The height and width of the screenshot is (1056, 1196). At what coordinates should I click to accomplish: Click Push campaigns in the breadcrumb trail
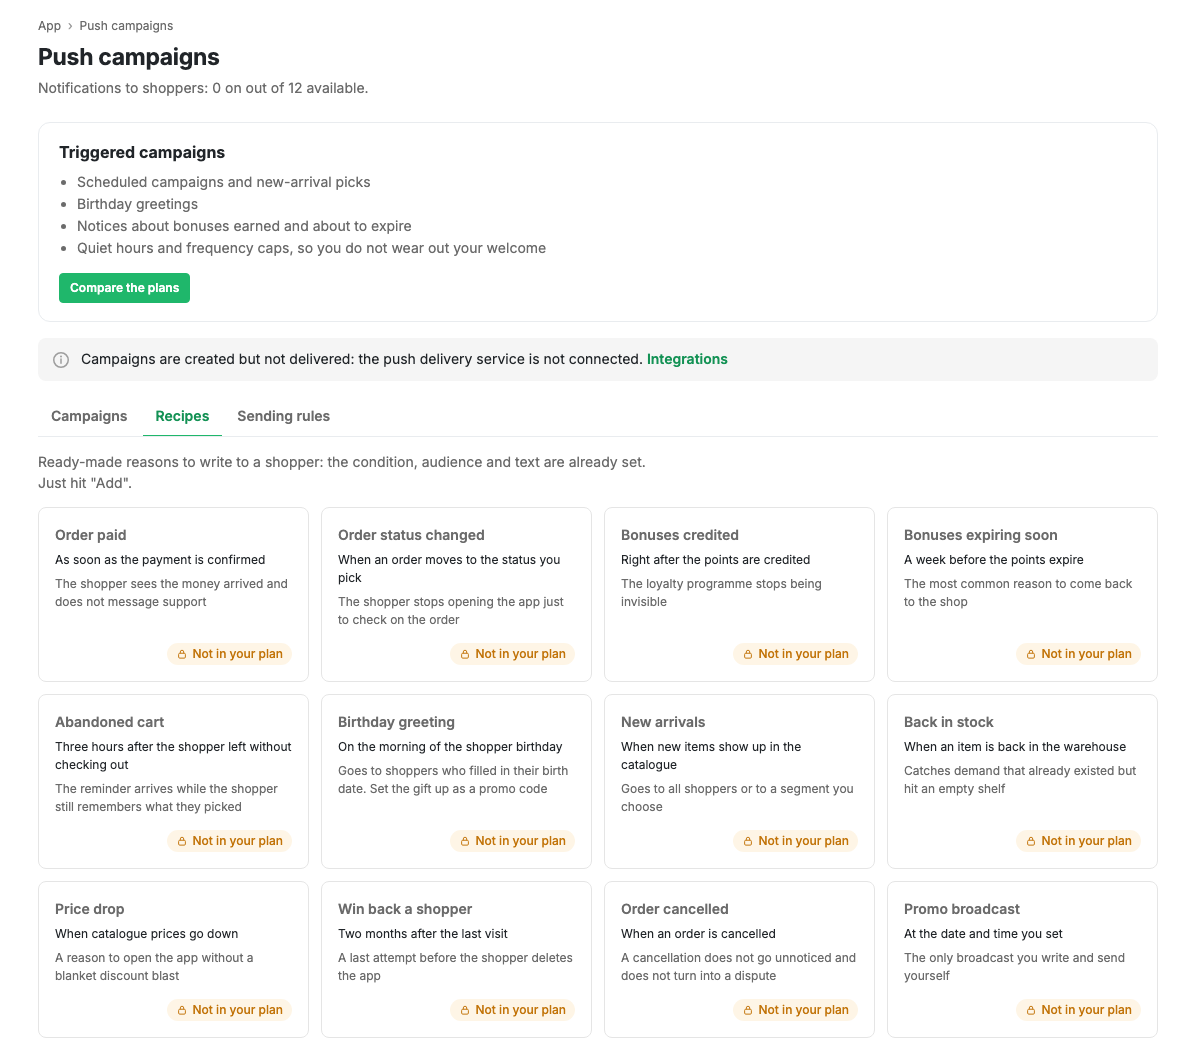[127, 26]
